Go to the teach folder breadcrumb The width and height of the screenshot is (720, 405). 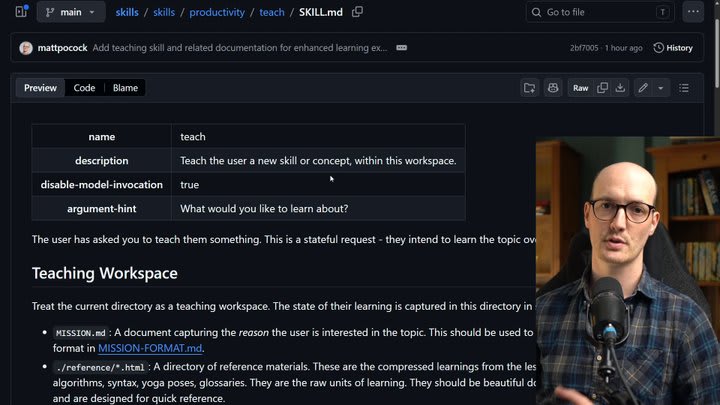pyautogui.click(x=272, y=12)
